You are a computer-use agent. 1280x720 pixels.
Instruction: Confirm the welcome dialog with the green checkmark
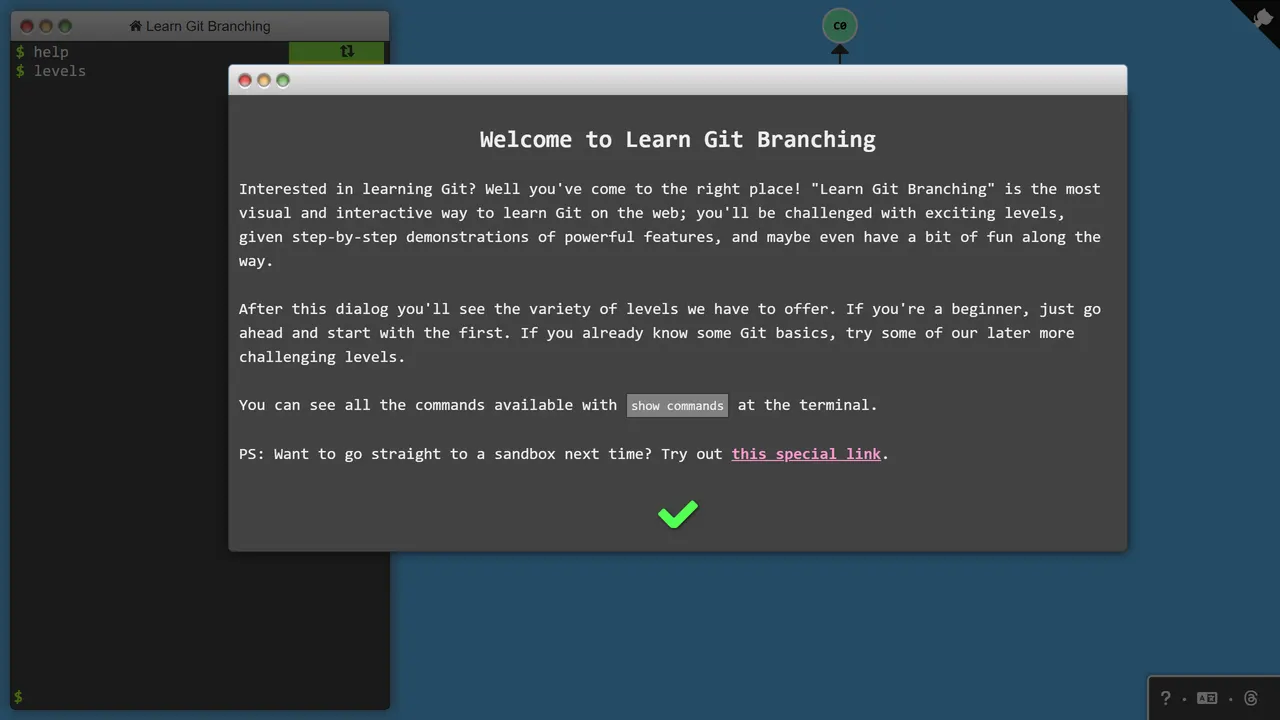(678, 514)
